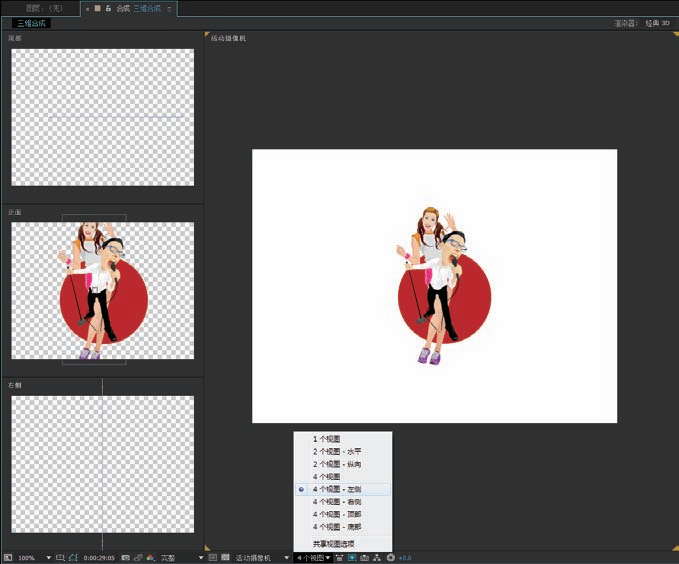Open the RGB channel display icon

(x=150, y=558)
